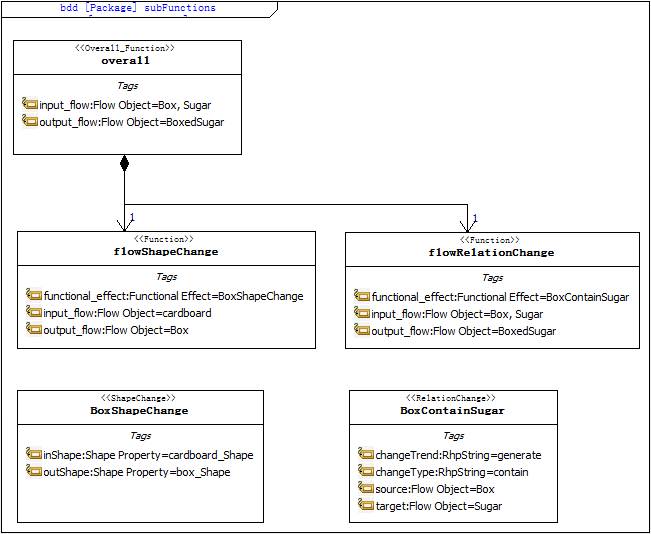Click tag icon beside inShape cardboard_Shape
651x534 pixels.
coord(34,454)
